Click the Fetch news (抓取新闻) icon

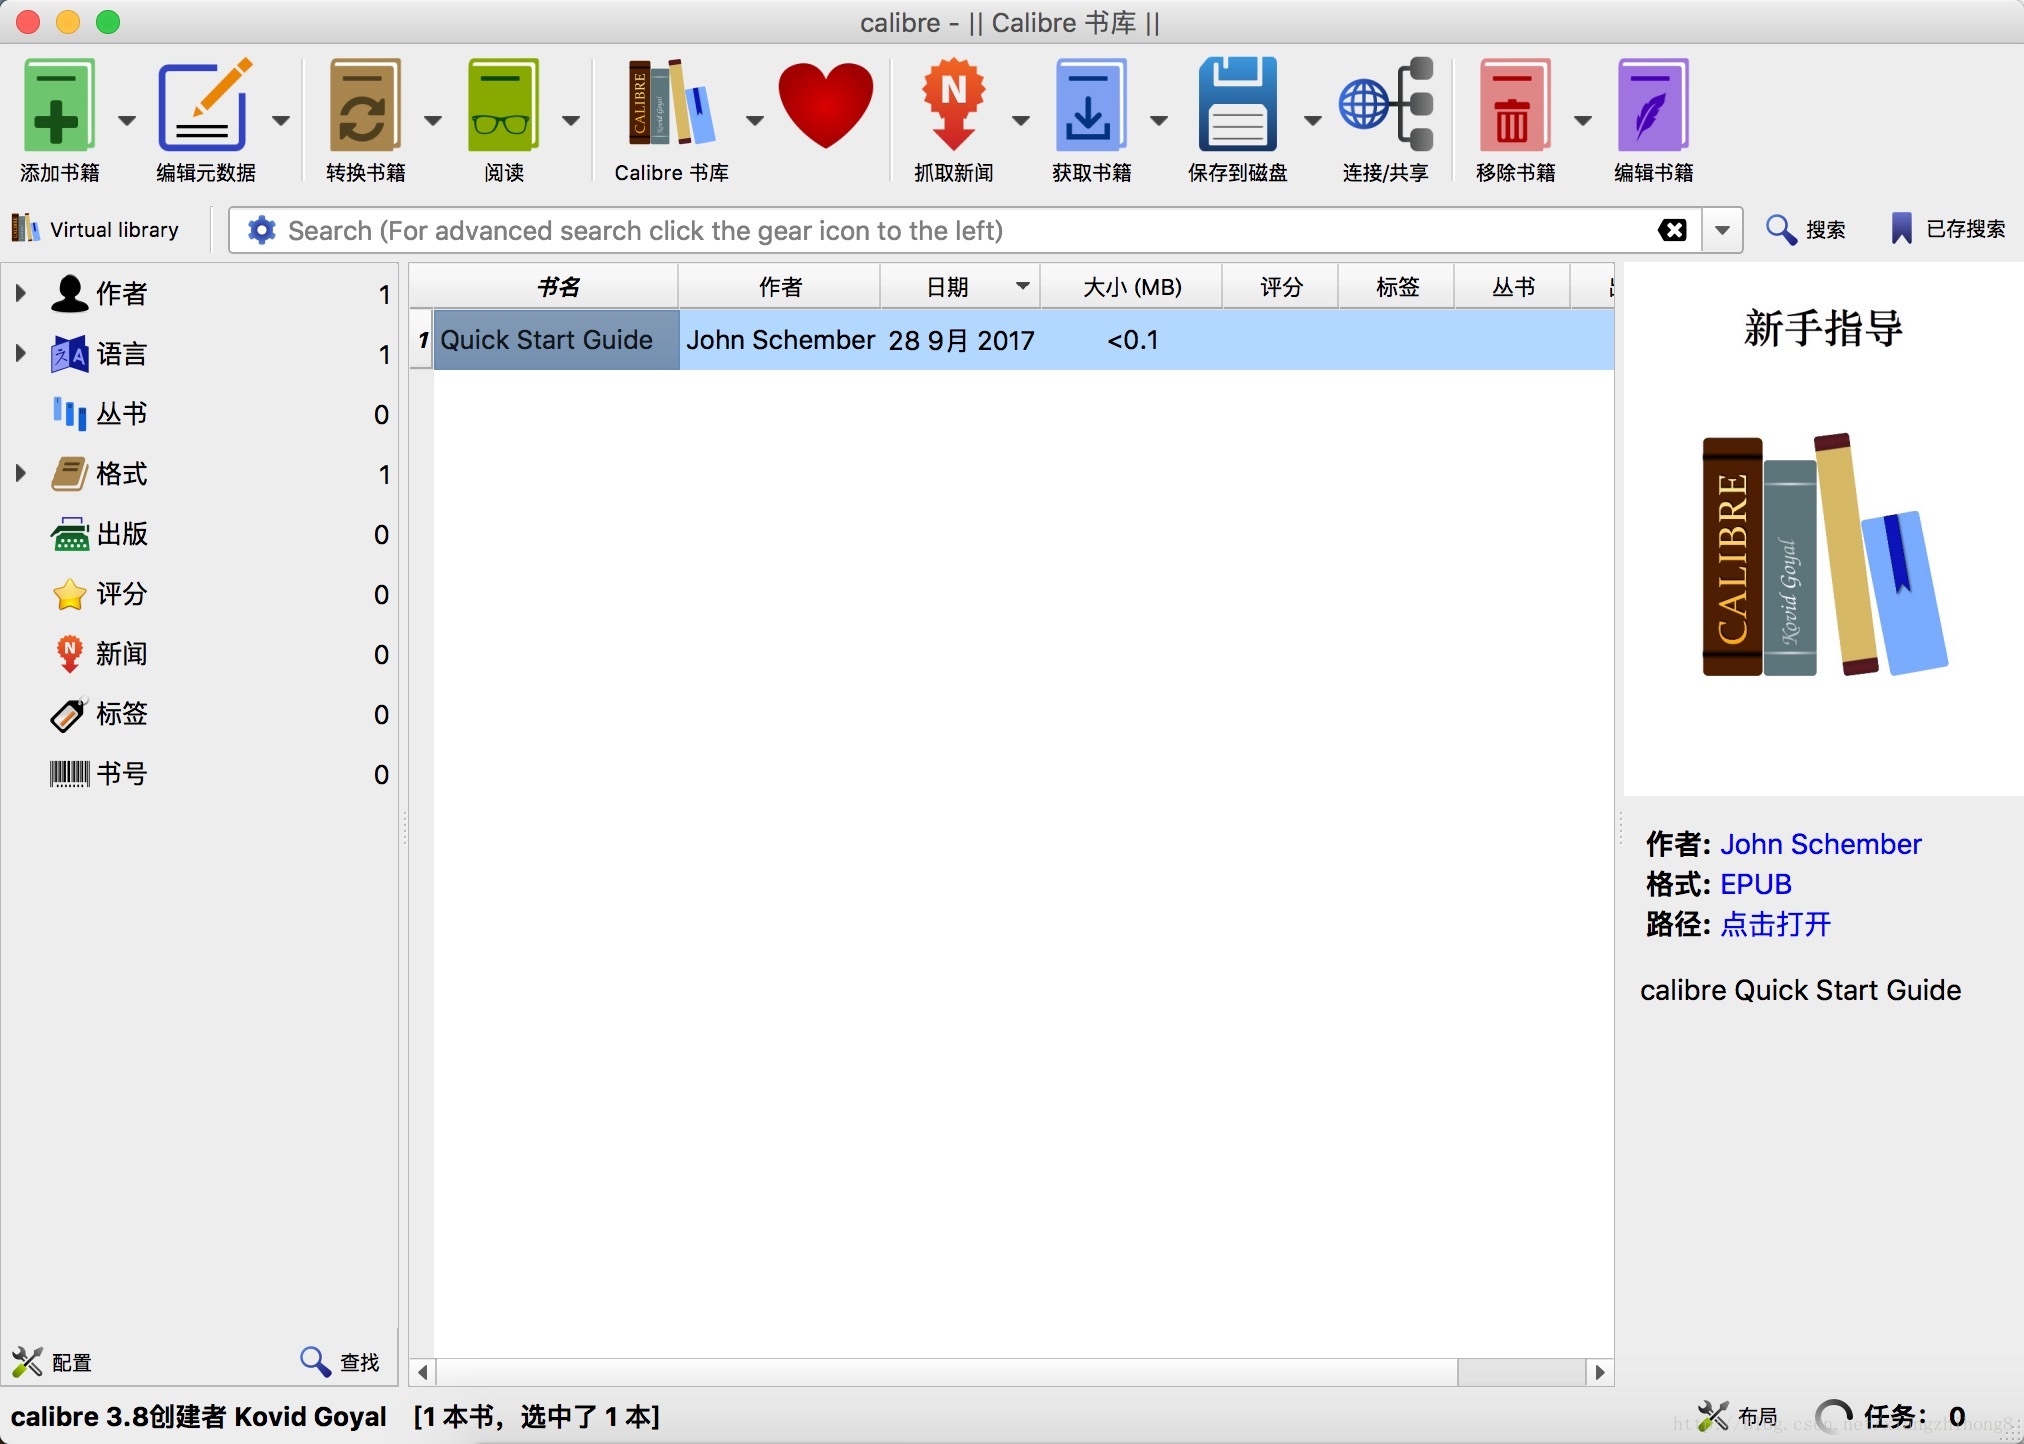[953, 105]
